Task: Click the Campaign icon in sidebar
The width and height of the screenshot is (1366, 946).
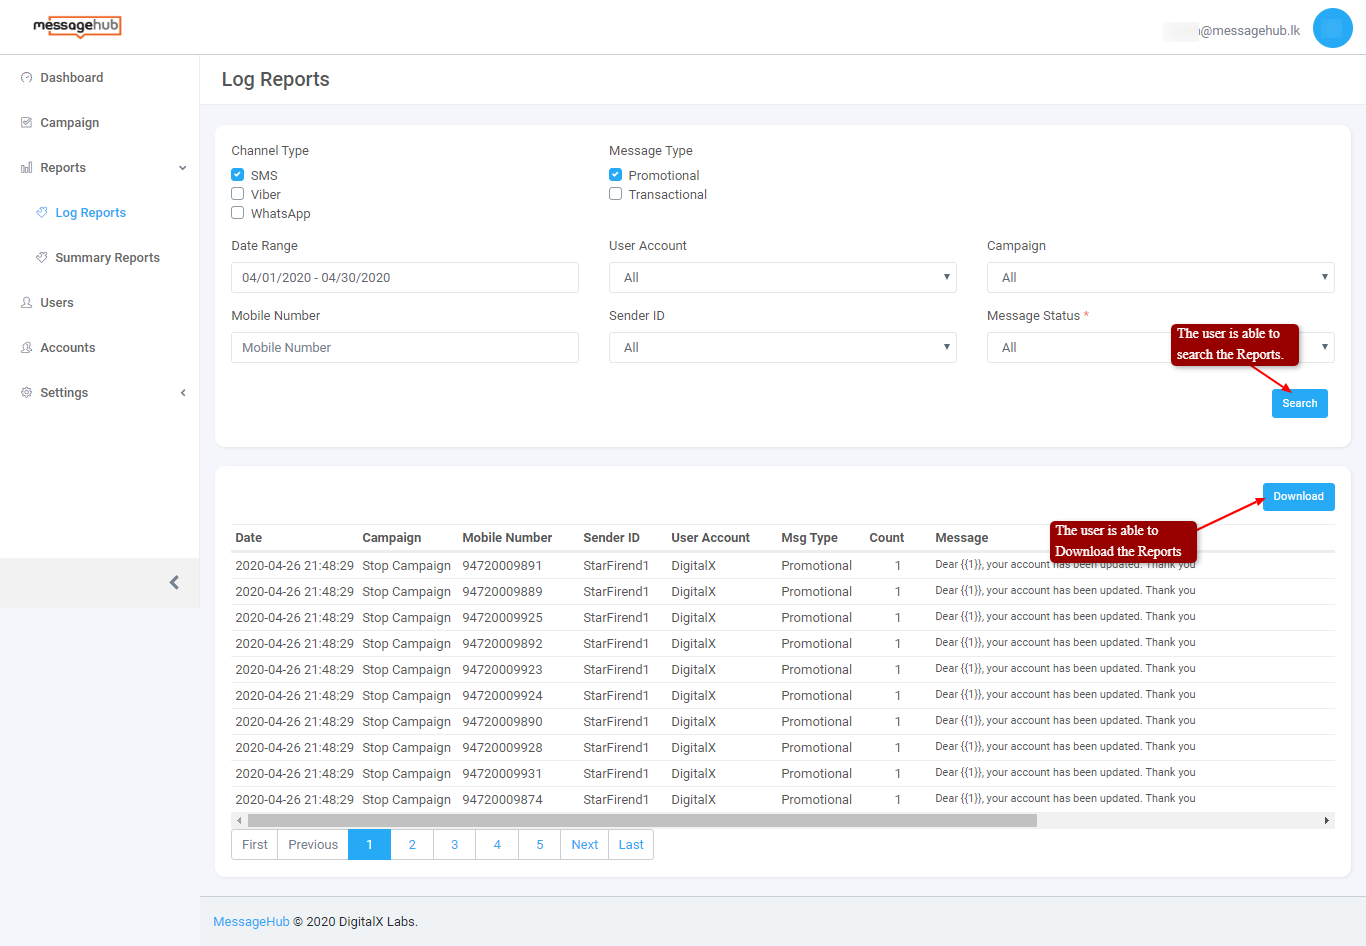Action: (26, 123)
